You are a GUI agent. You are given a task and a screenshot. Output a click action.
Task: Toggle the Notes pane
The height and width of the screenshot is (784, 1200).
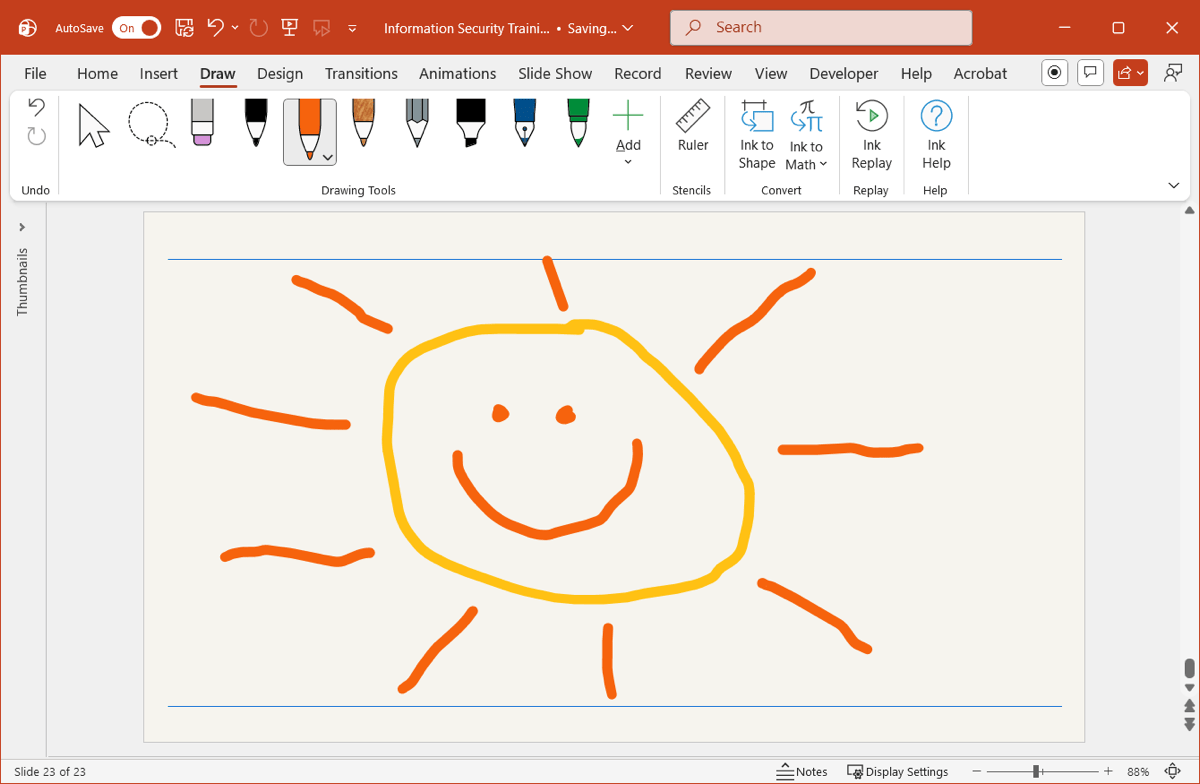pyautogui.click(x=802, y=771)
